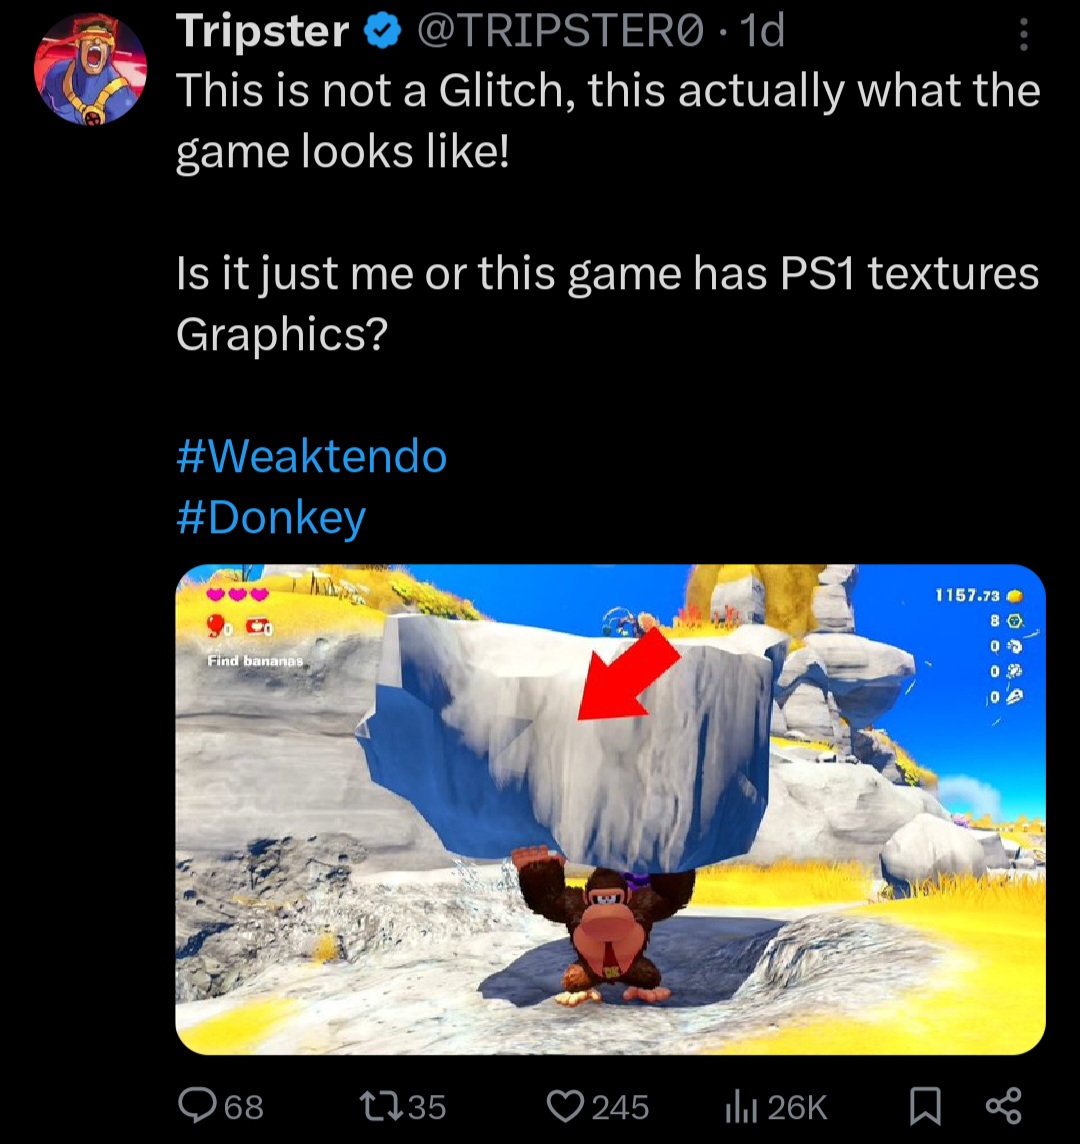Tap the reply speech bubble icon
This screenshot has width=1080, height=1144.
pos(198,1105)
